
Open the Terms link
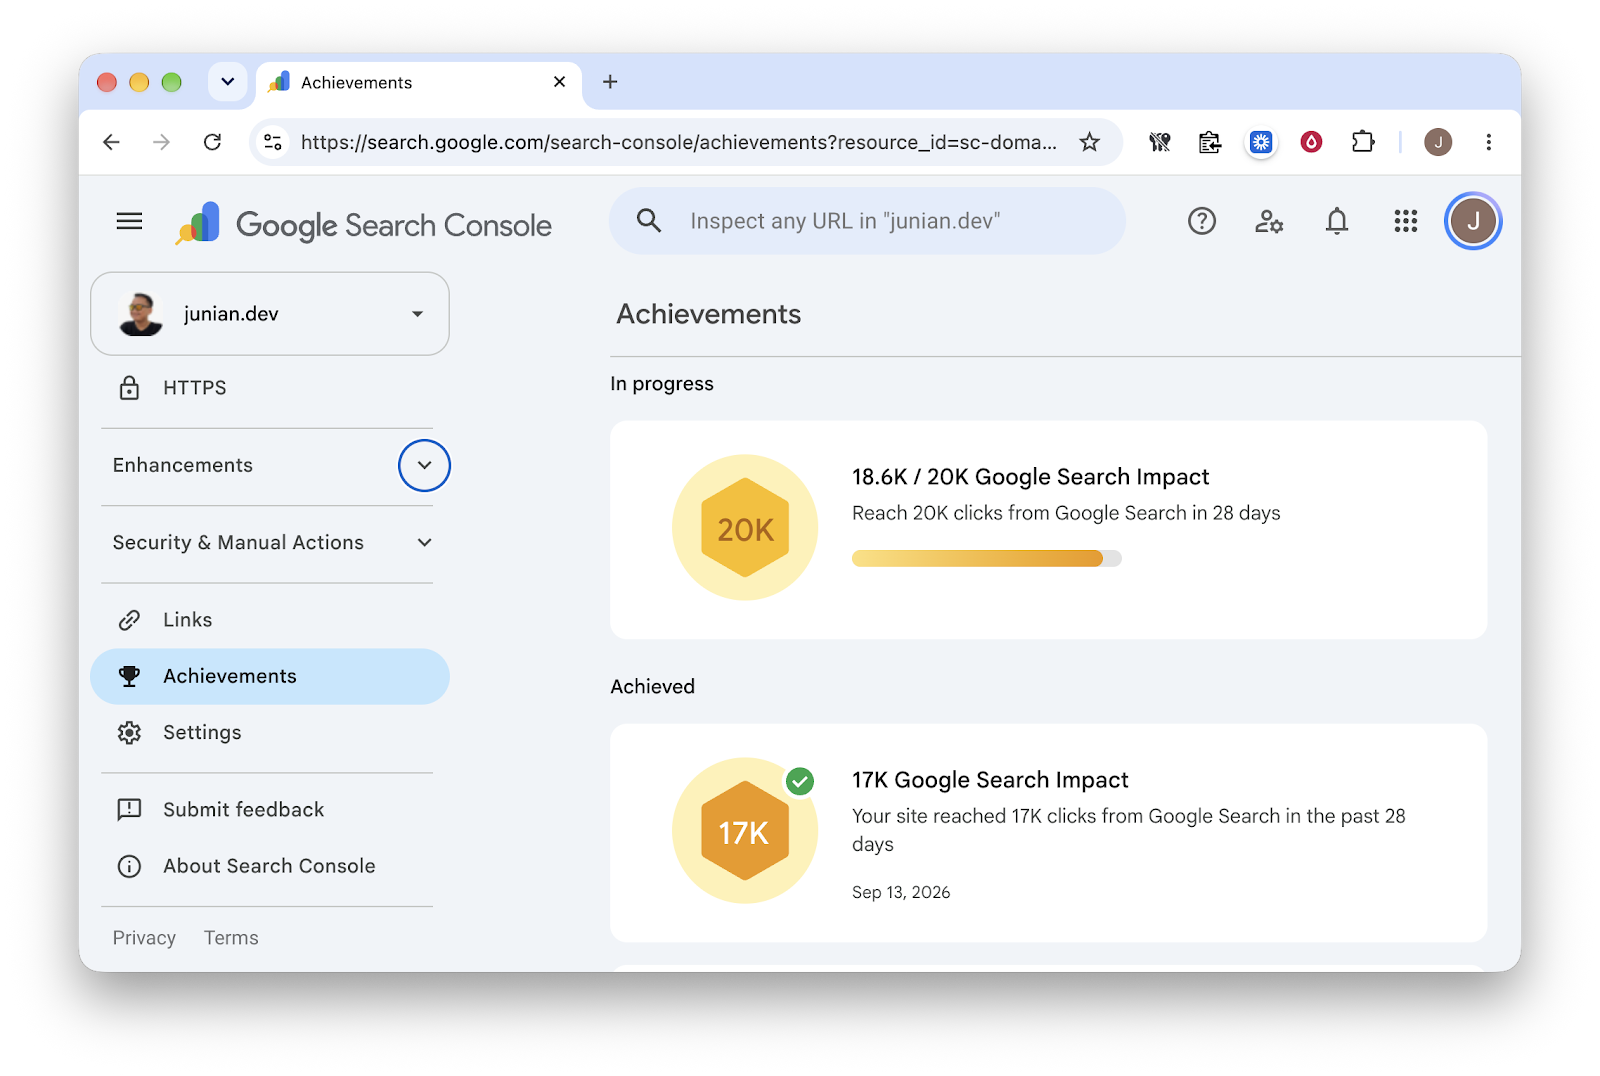pyautogui.click(x=231, y=938)
